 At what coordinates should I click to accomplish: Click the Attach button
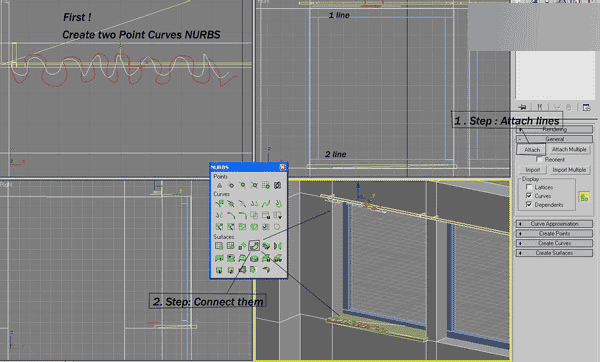pyautogui.click(x=531, y=150)
